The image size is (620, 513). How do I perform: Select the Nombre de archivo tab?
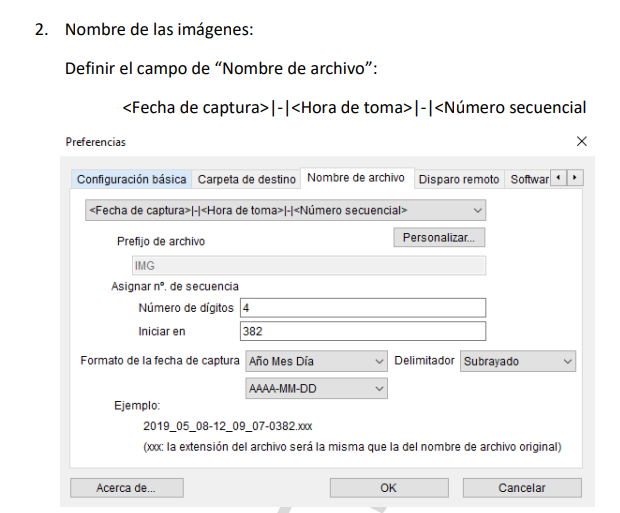356,178
